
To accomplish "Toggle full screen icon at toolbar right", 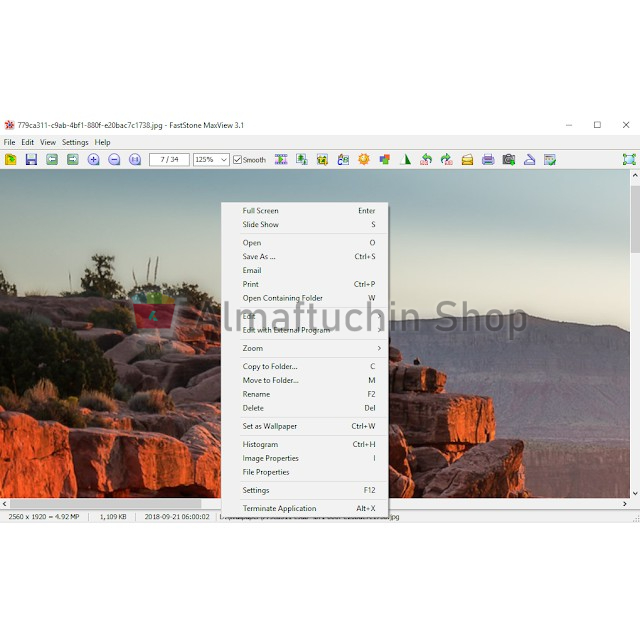I will pos(629,159).
